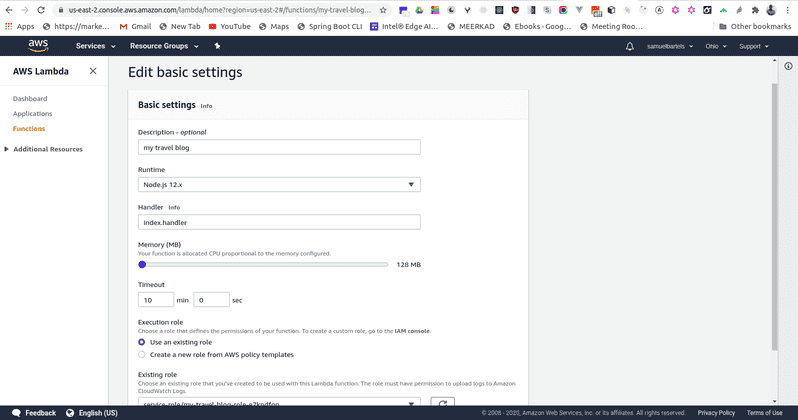
Task: Go back in browser history
Action: (x=9, y=10)
